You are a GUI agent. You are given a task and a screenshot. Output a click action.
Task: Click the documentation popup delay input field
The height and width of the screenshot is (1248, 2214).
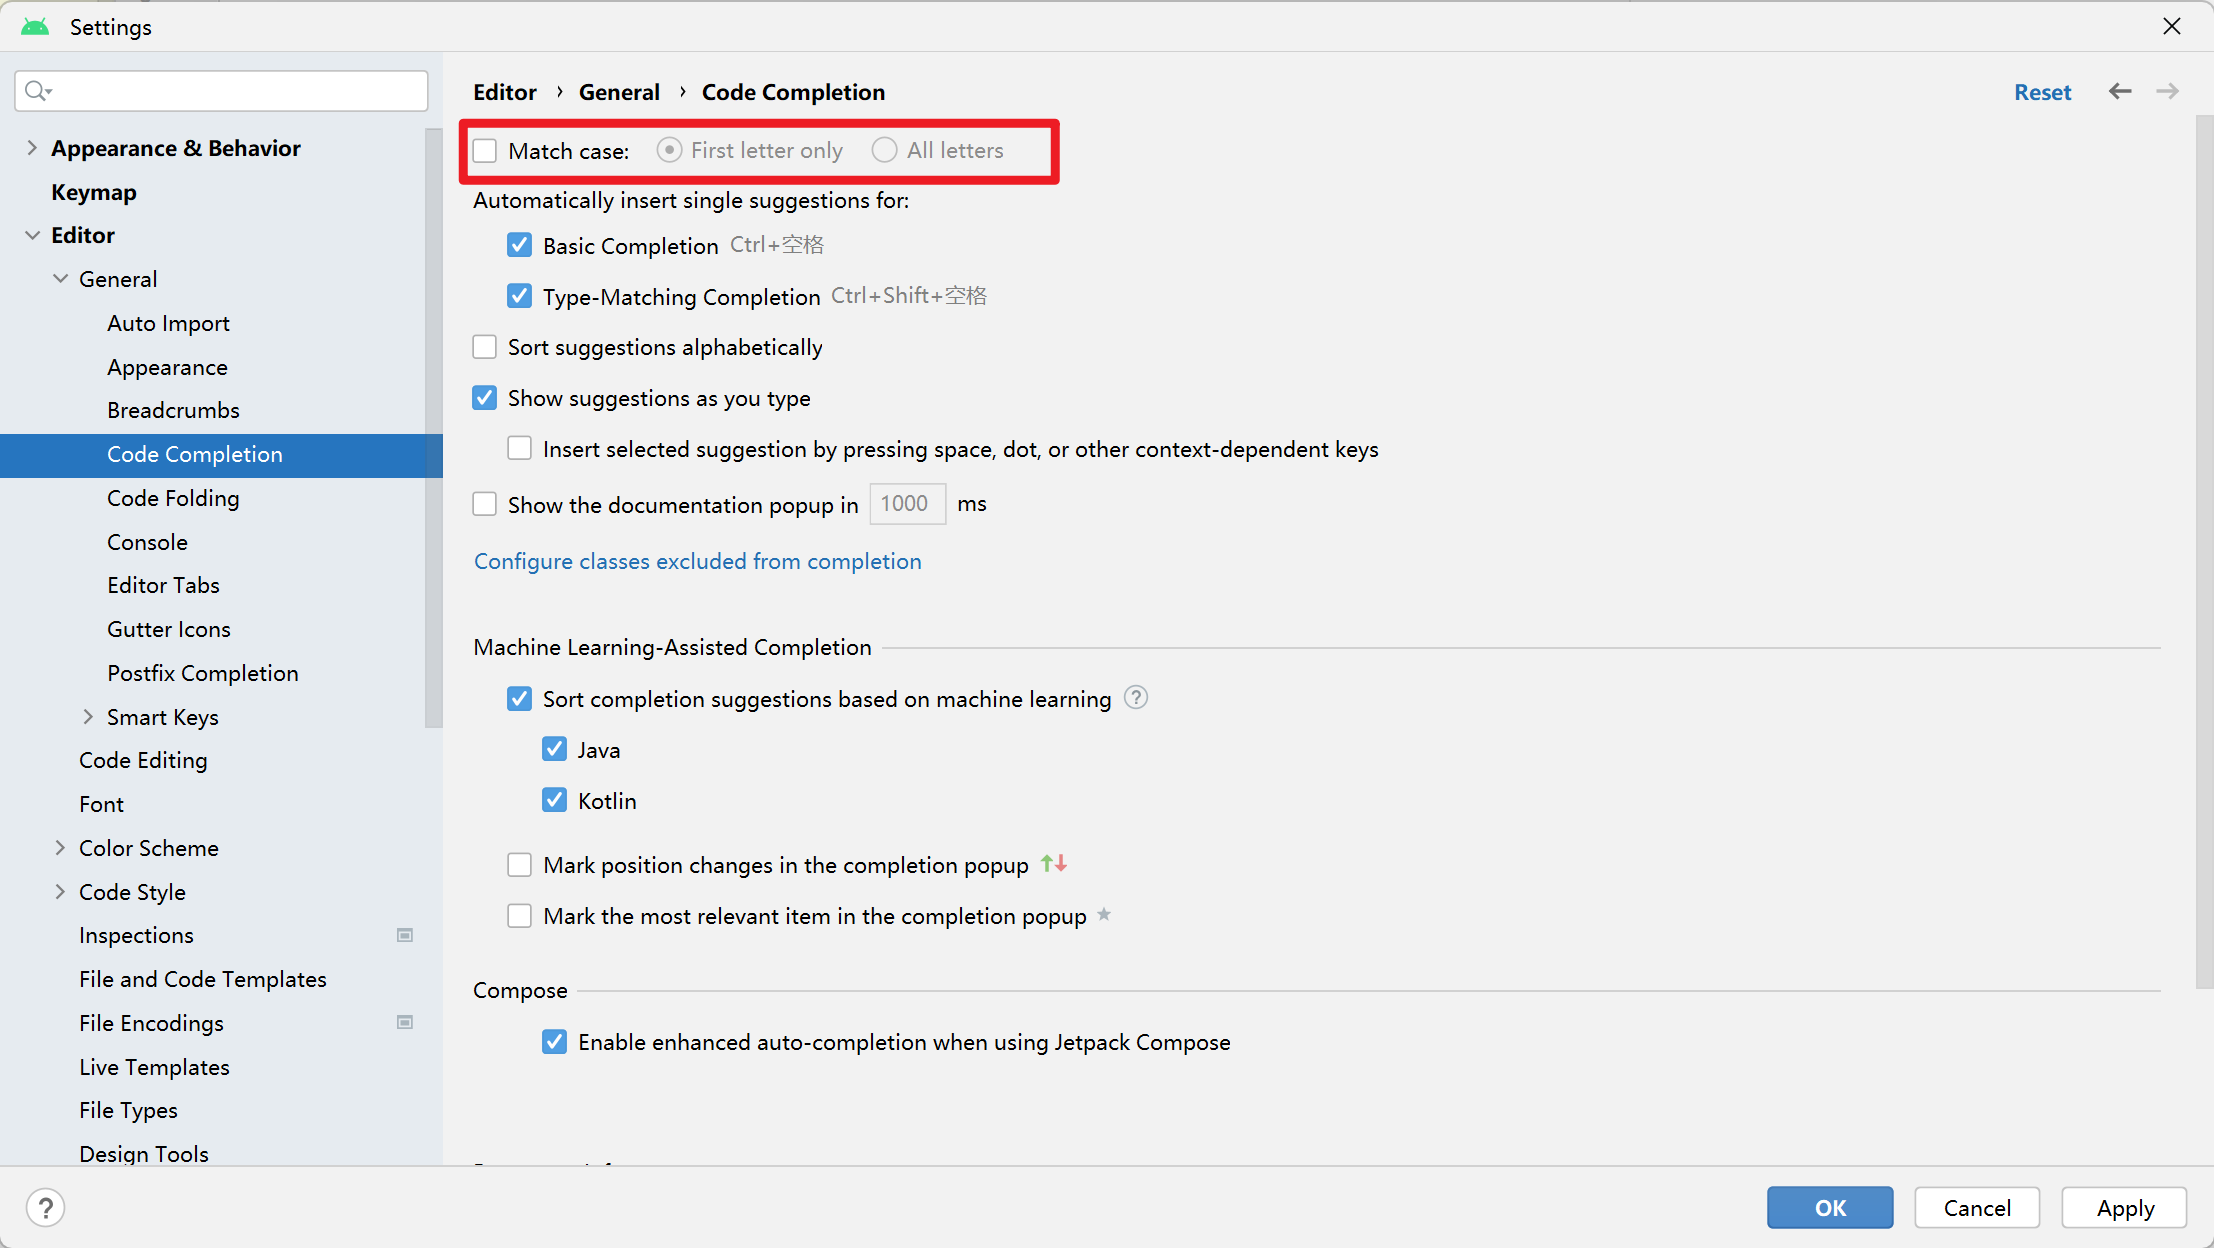906,503
